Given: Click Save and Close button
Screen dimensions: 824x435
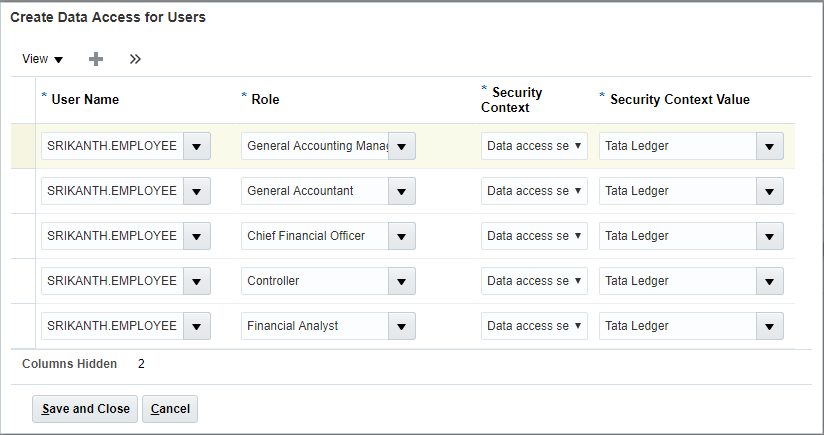Looking at the screenshot, I should click(85, 409).
